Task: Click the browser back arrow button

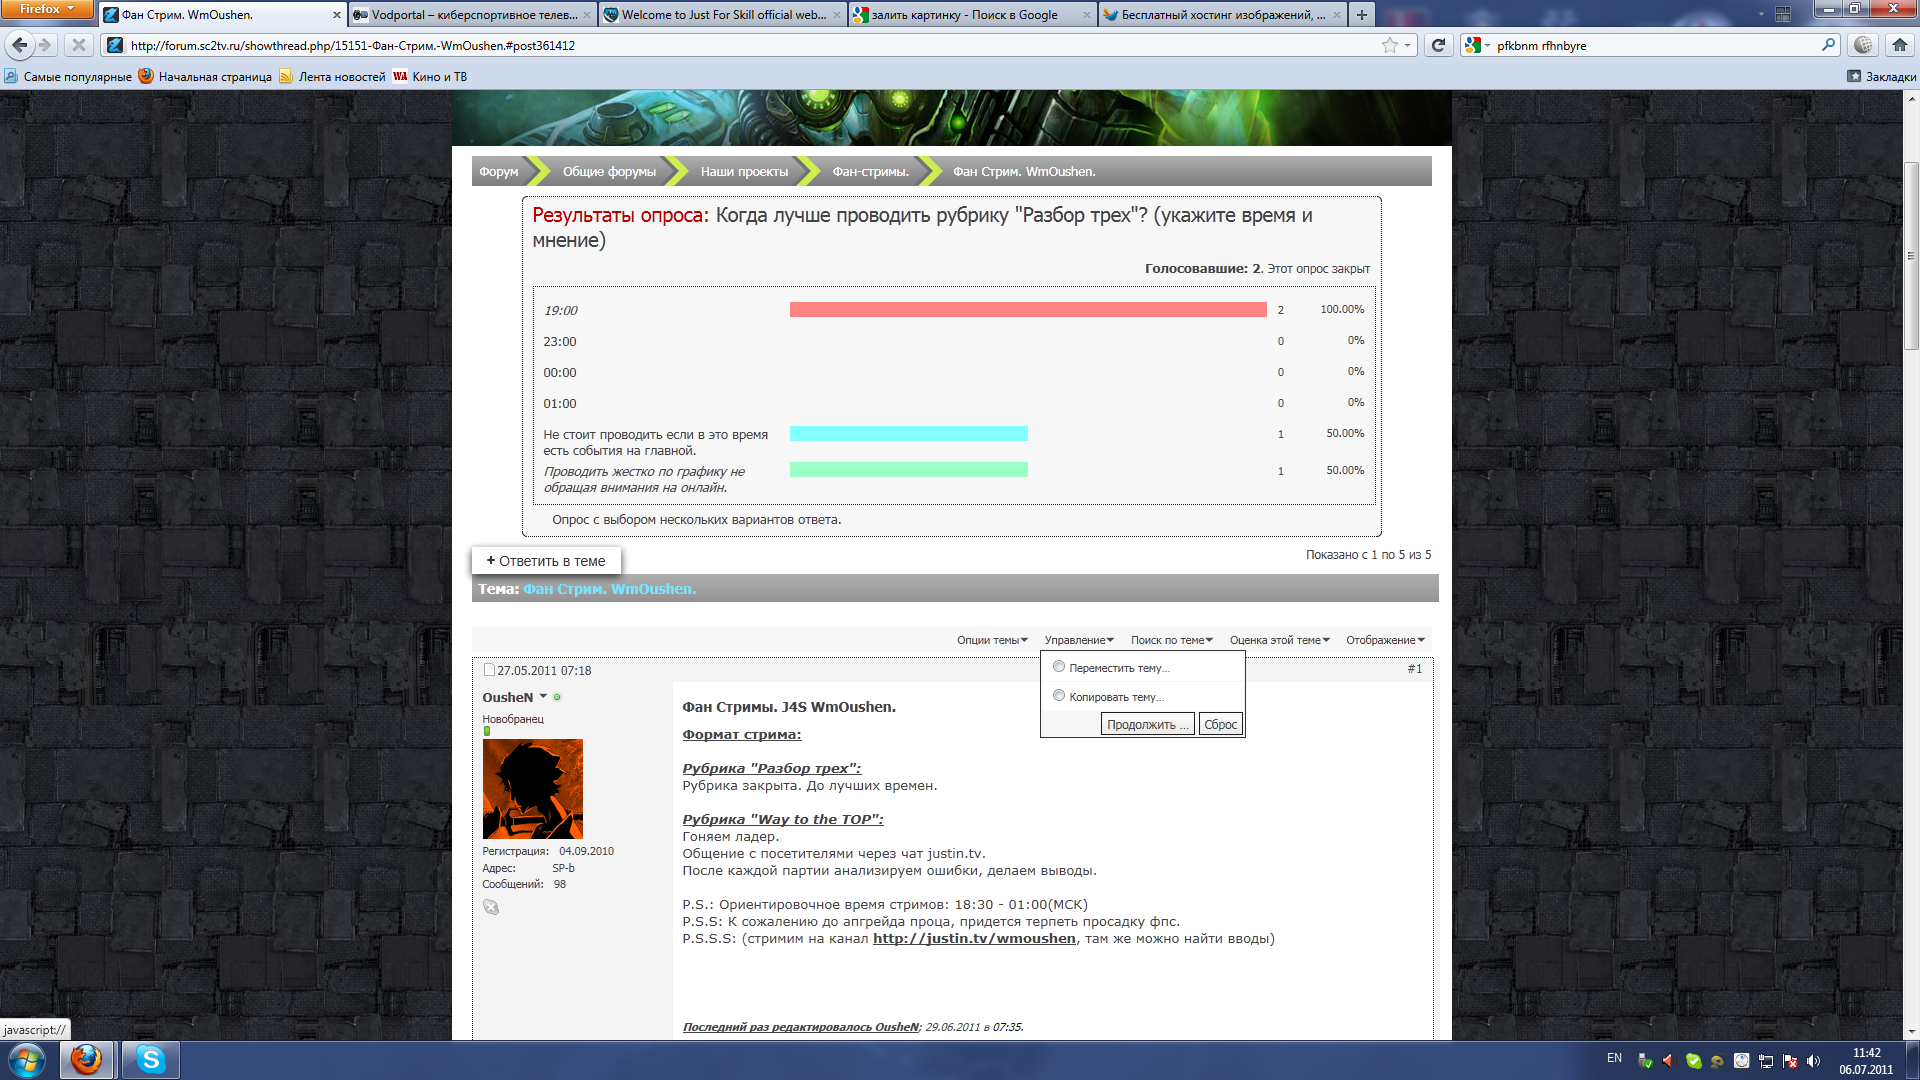Action: coord(19,45)
